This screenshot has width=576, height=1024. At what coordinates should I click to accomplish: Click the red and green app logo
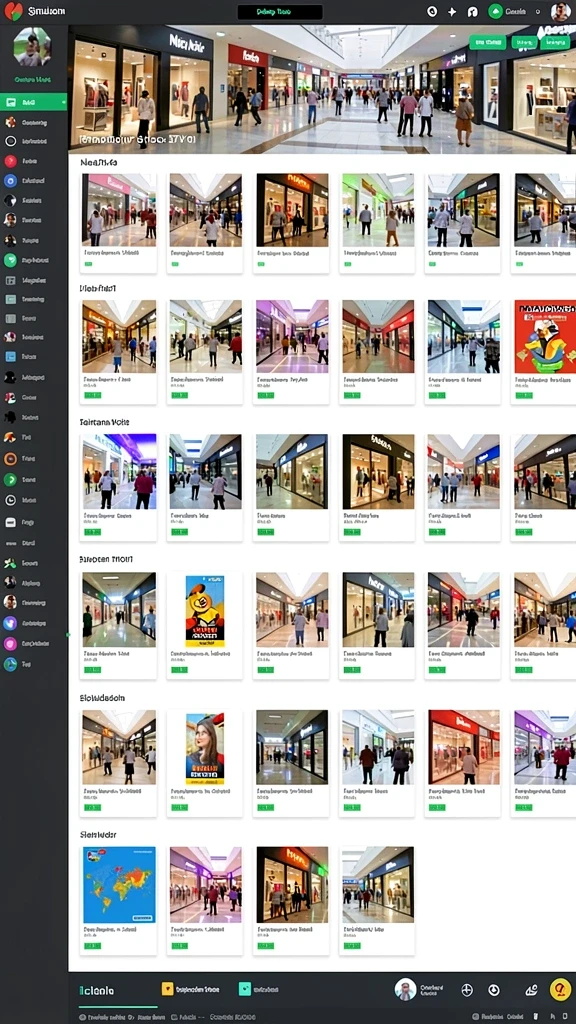coord(13,11)
